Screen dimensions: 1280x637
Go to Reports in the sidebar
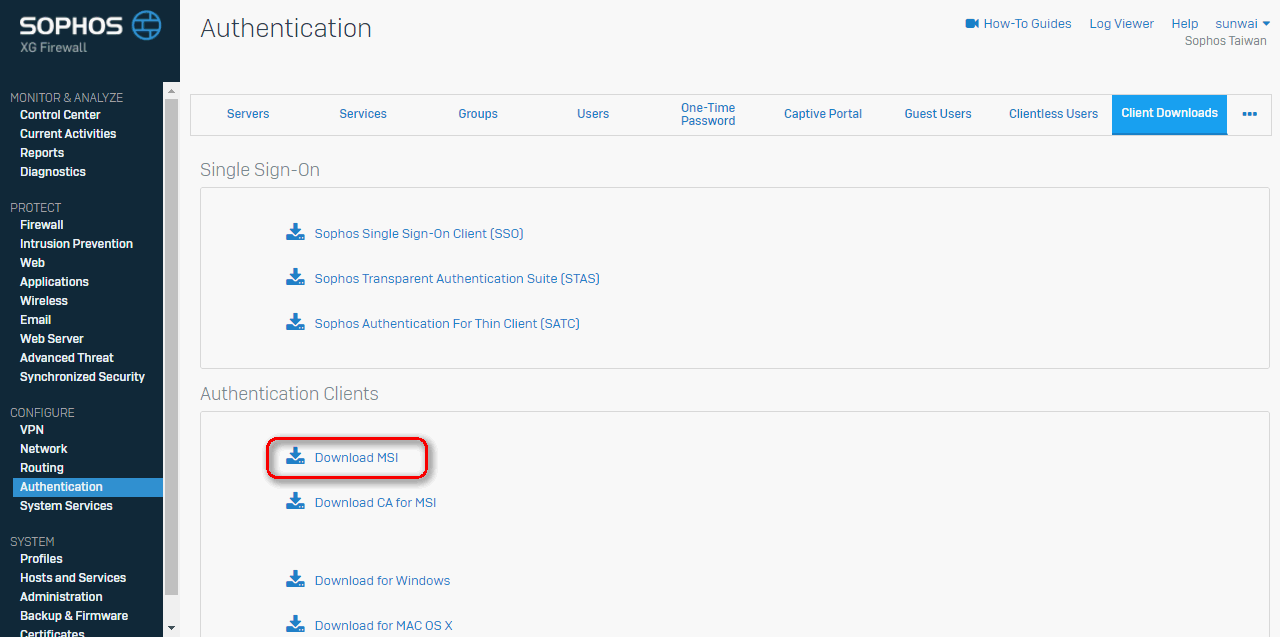(42, 153)
